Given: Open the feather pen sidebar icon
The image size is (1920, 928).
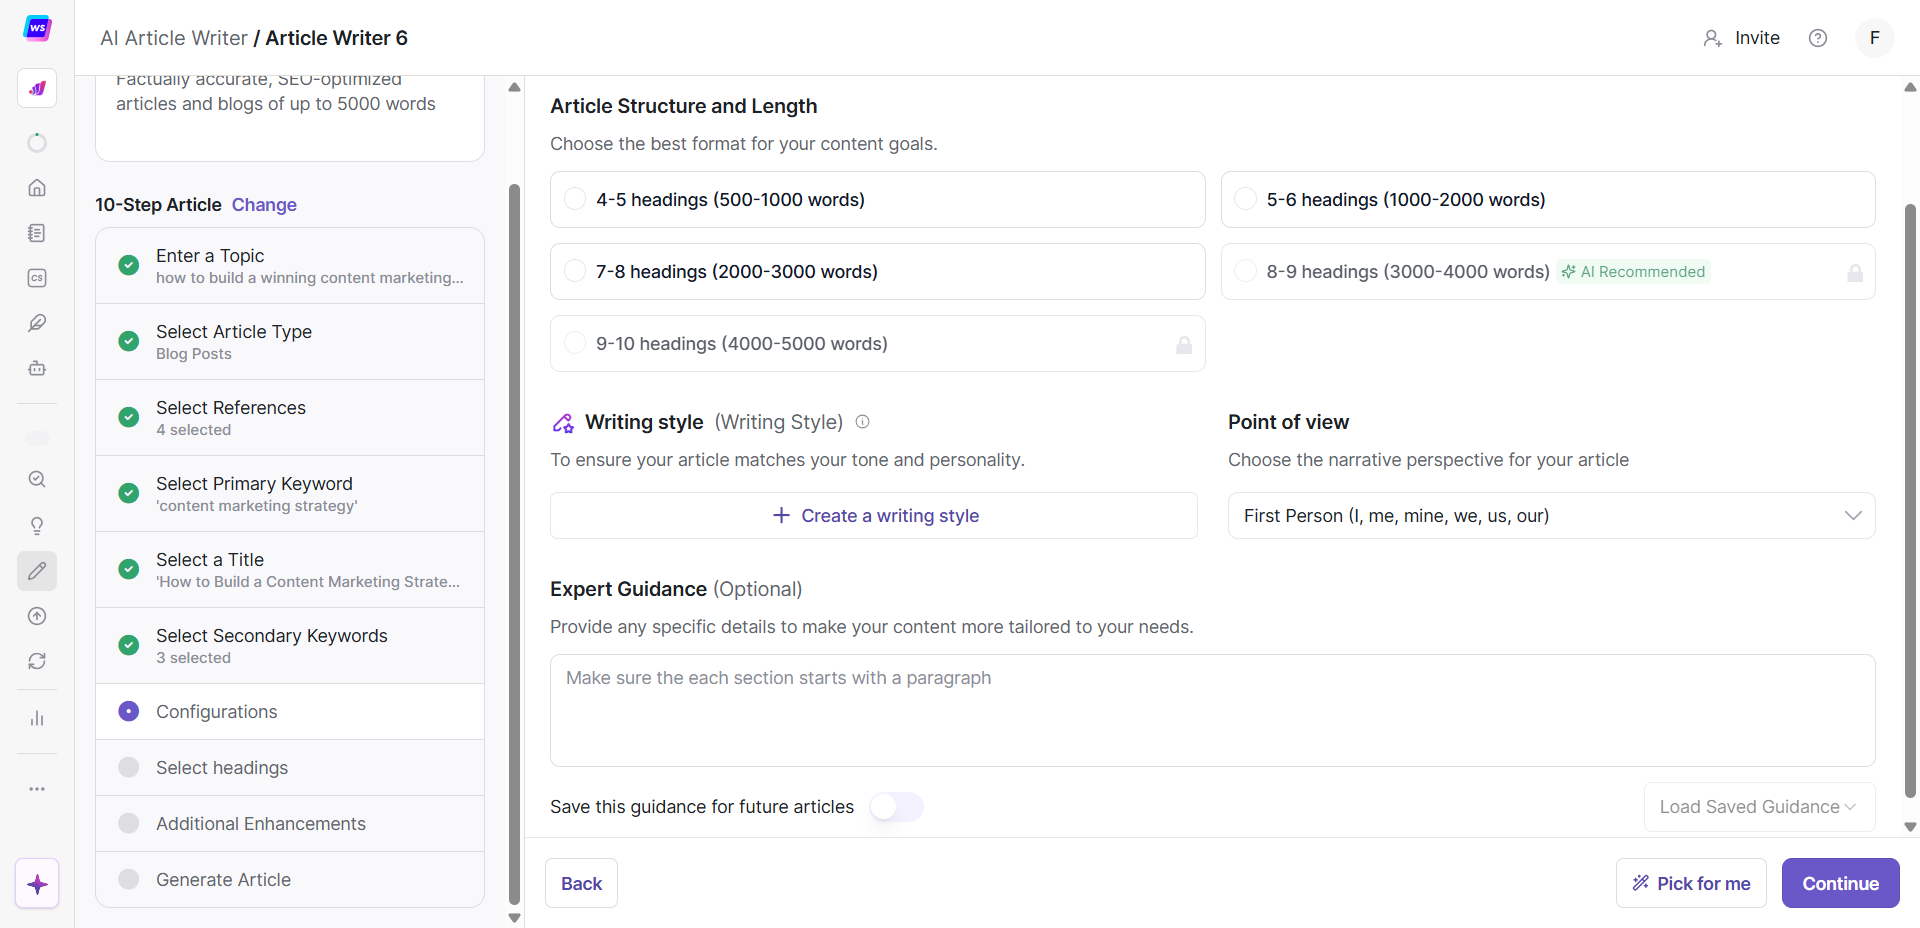Looking at the screenshot, I should pos(37,323).
